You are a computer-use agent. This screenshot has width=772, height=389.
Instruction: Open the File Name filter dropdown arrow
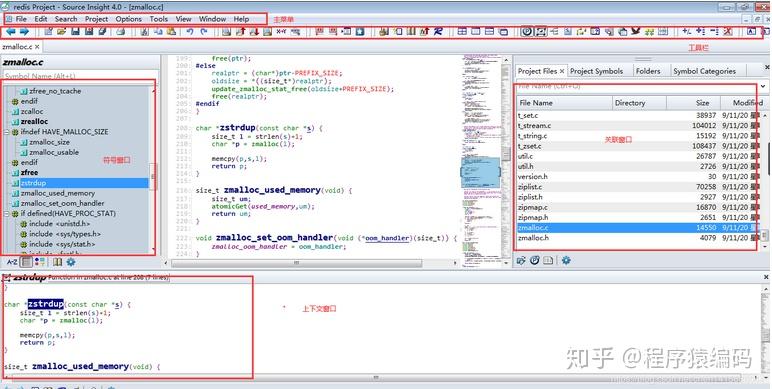pos(763,86)
